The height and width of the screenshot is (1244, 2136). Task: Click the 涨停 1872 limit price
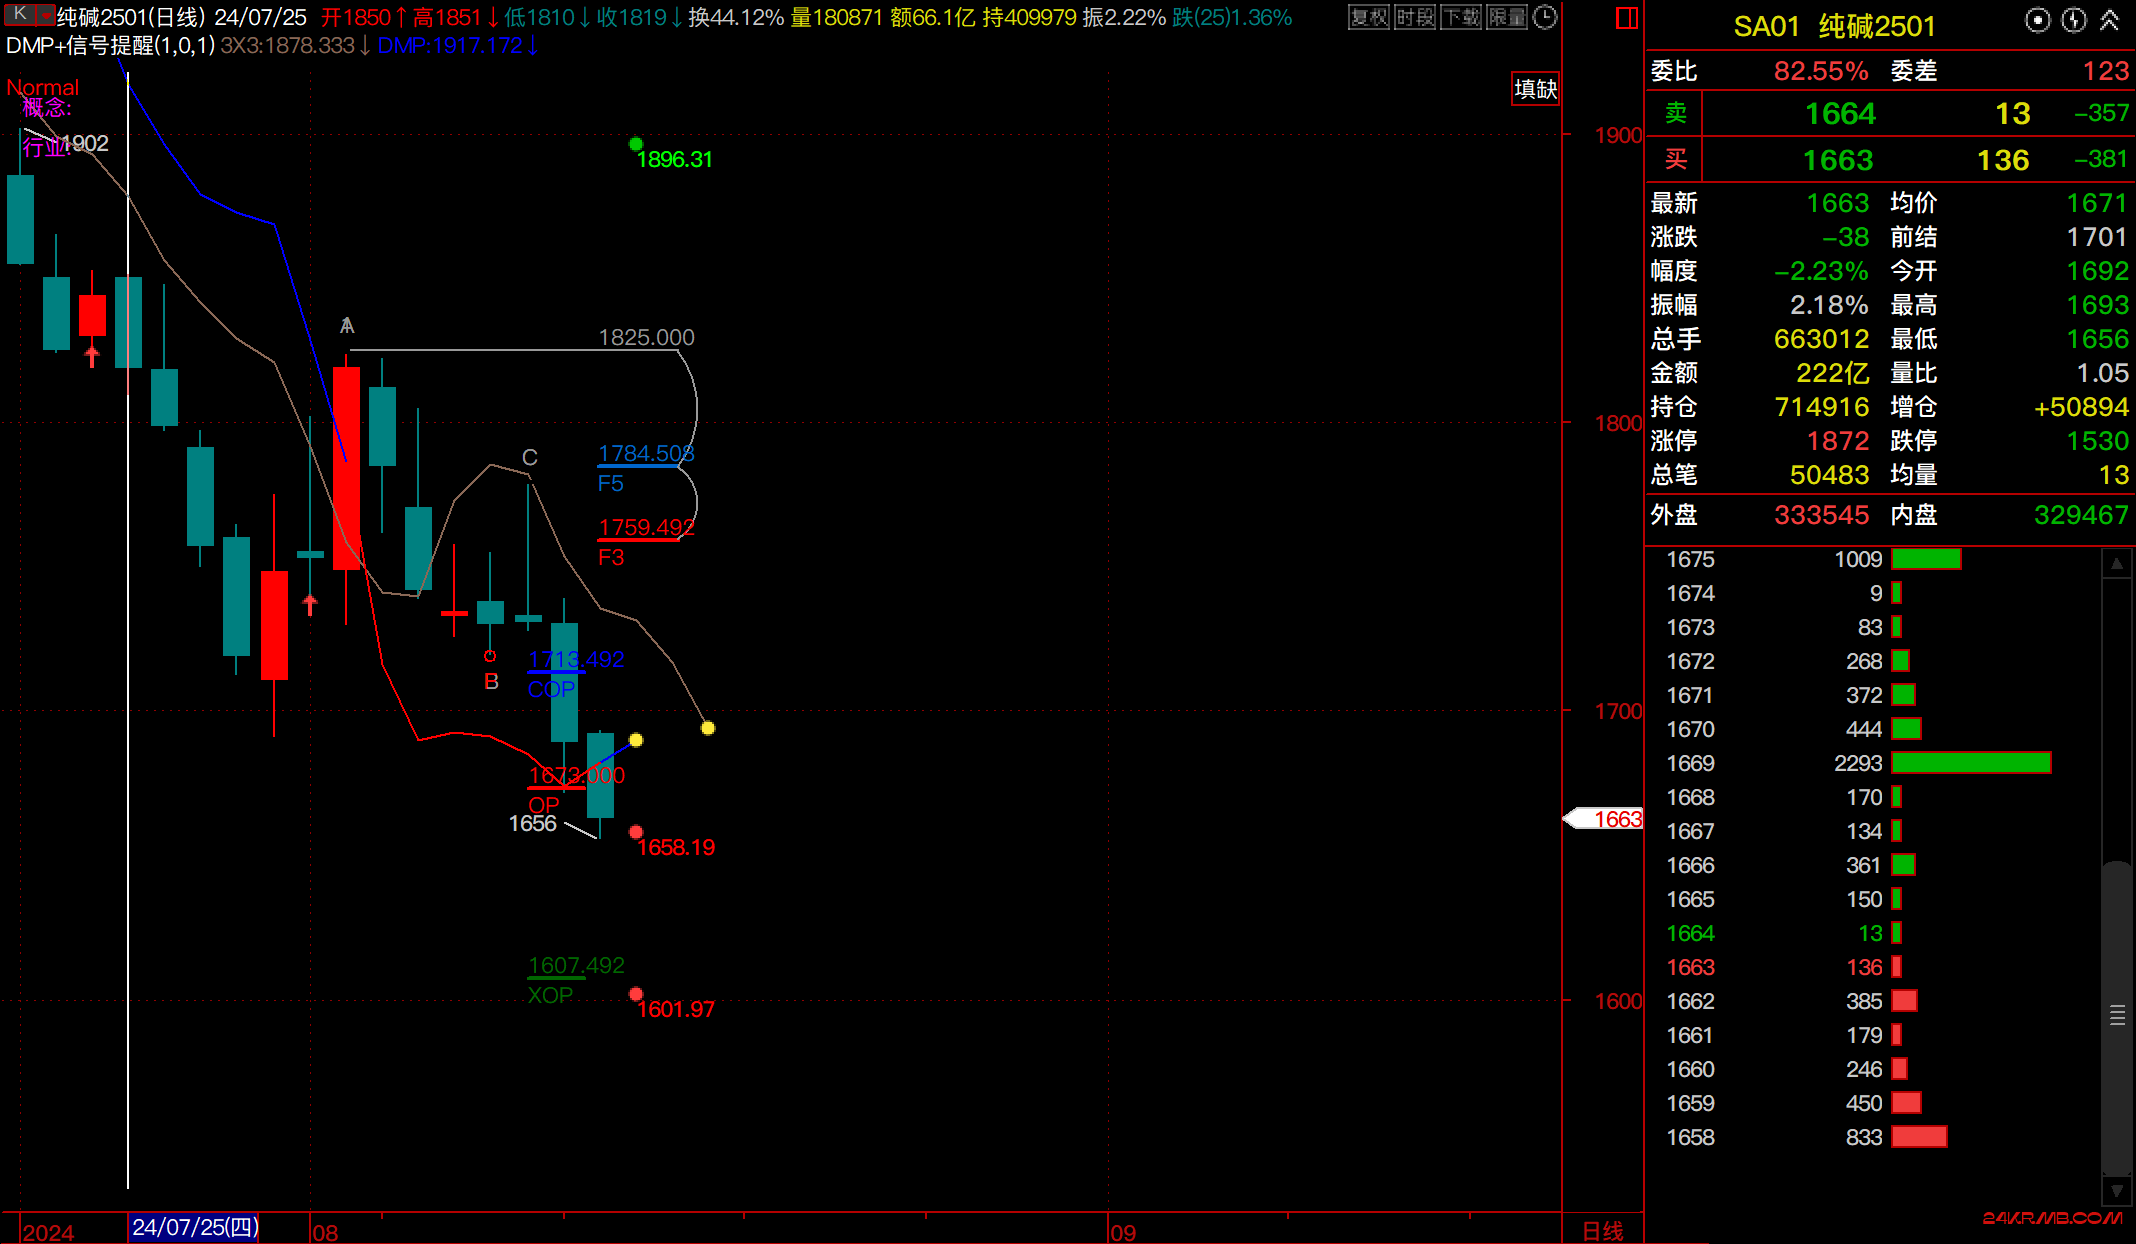click(1837, 441)
